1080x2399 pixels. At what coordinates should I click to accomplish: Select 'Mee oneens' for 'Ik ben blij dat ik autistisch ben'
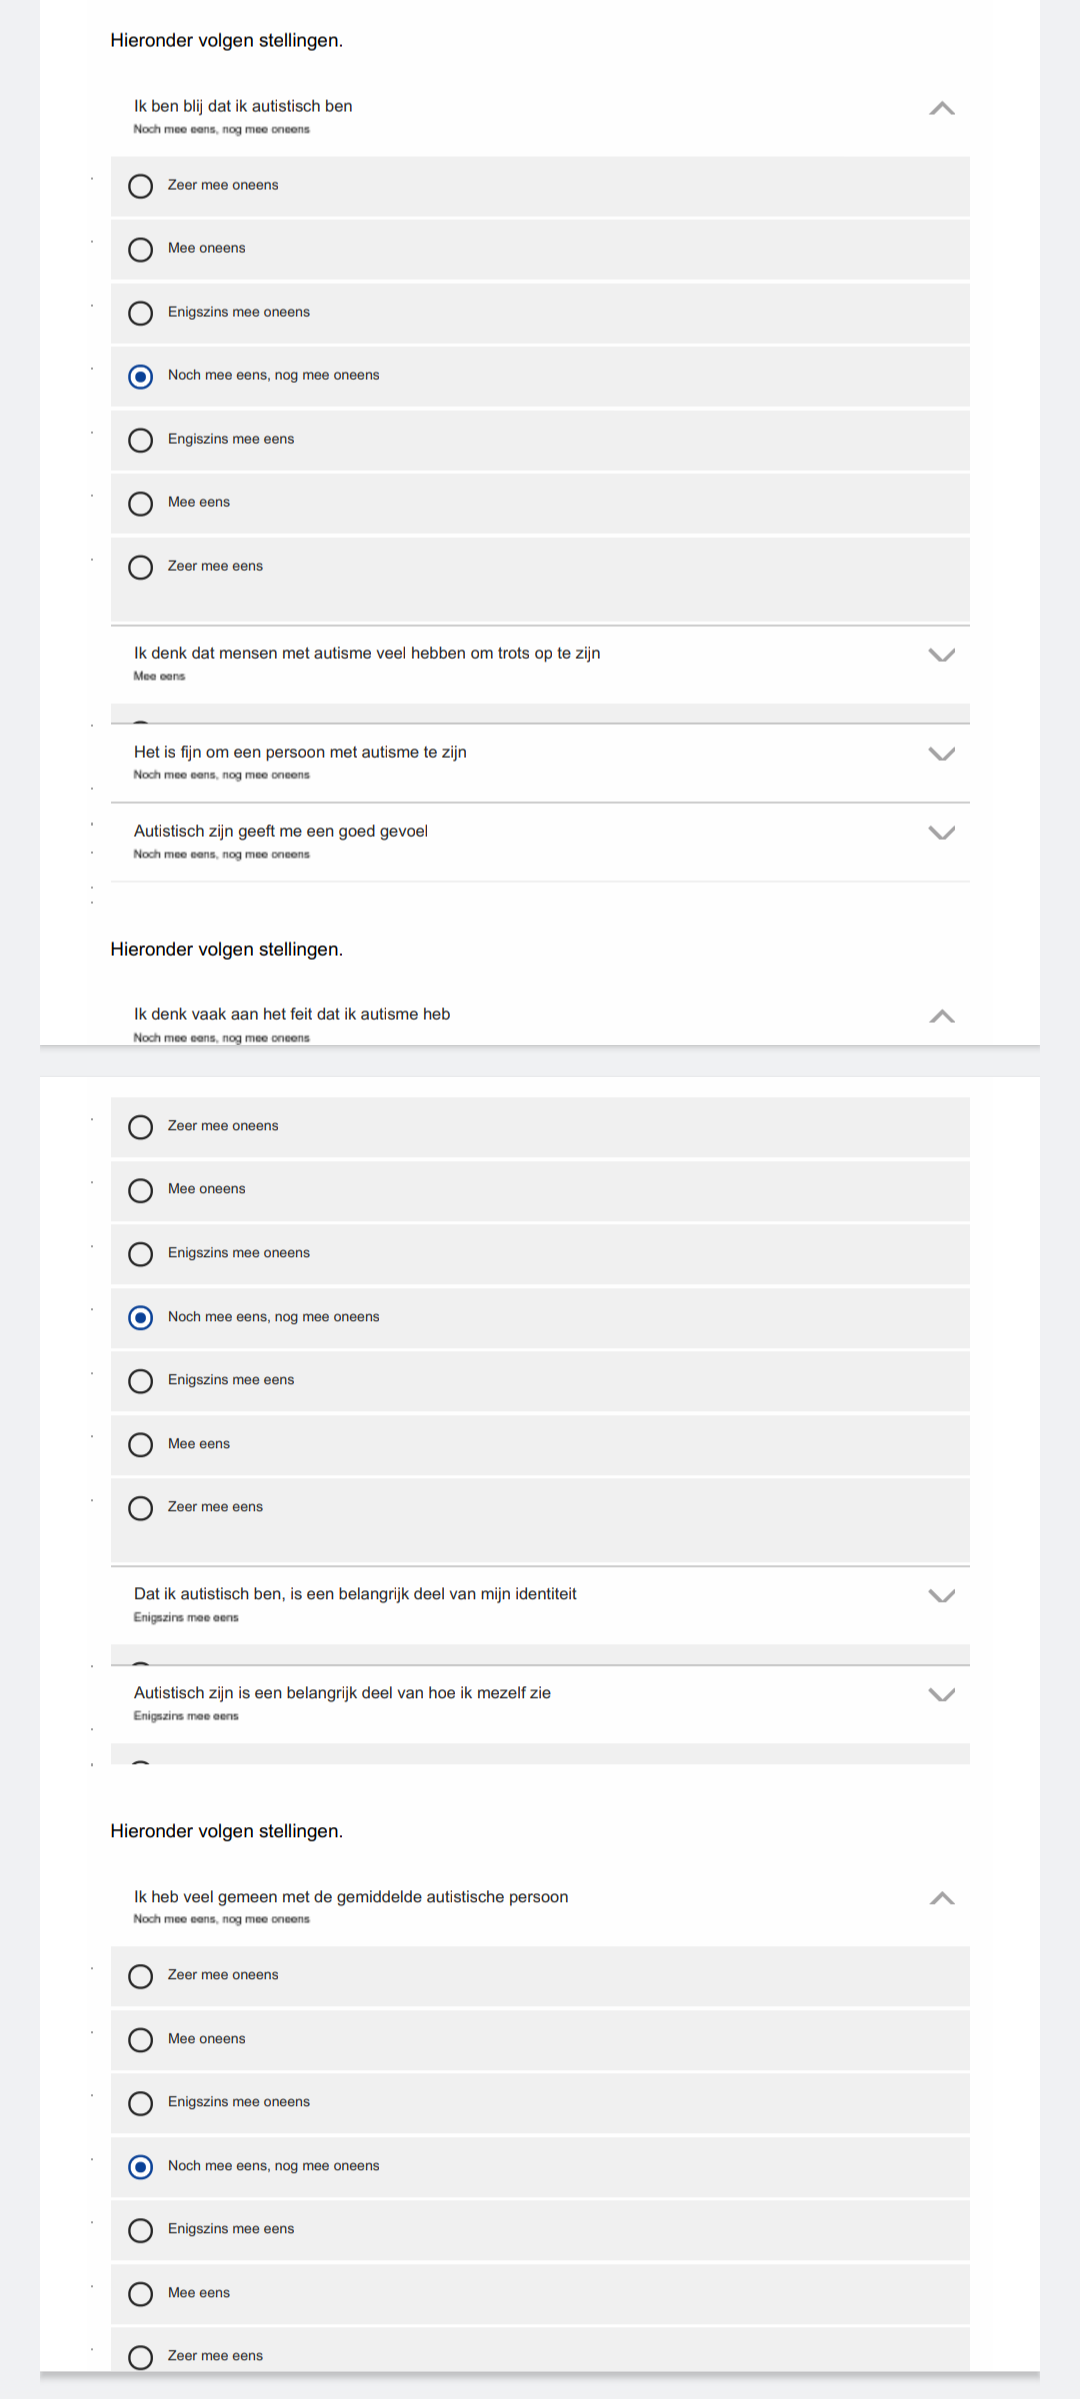pos(540,249)
